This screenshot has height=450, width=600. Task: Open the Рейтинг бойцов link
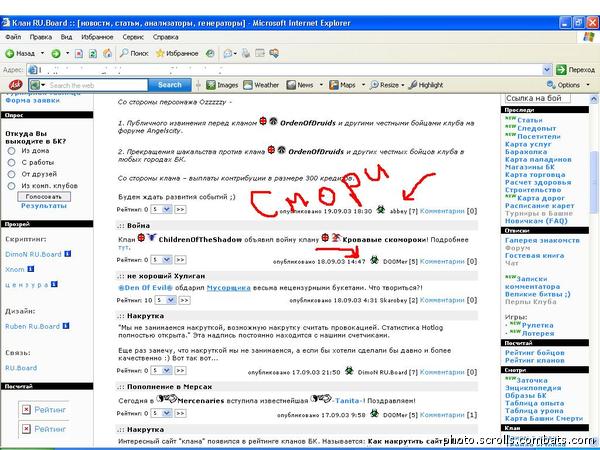pos(535,353)
